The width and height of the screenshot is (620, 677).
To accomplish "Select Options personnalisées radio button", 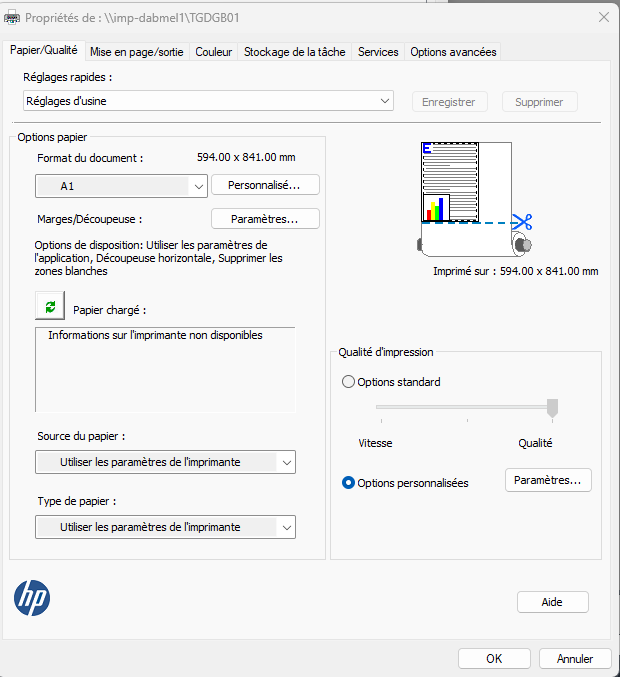I will click(x=348, y=483).
